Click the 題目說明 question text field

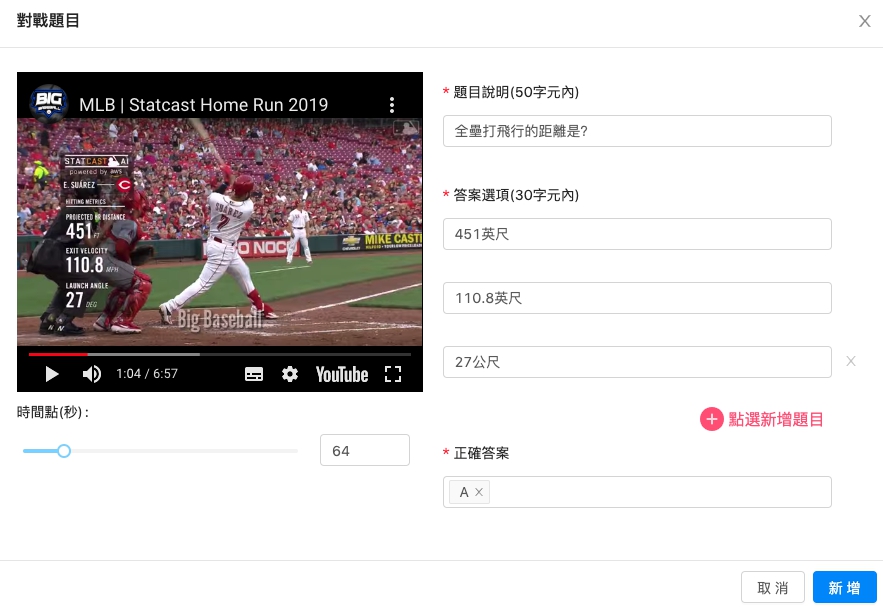pos(637,130)
